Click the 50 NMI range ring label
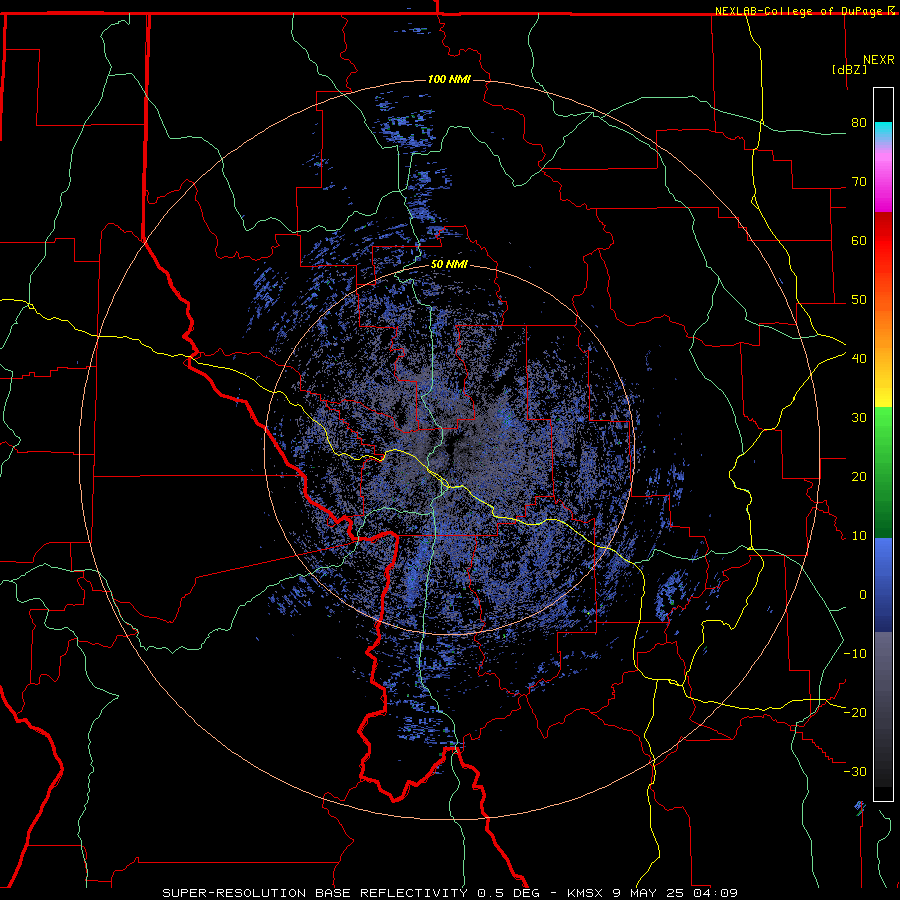 click(x=449, y=265)
